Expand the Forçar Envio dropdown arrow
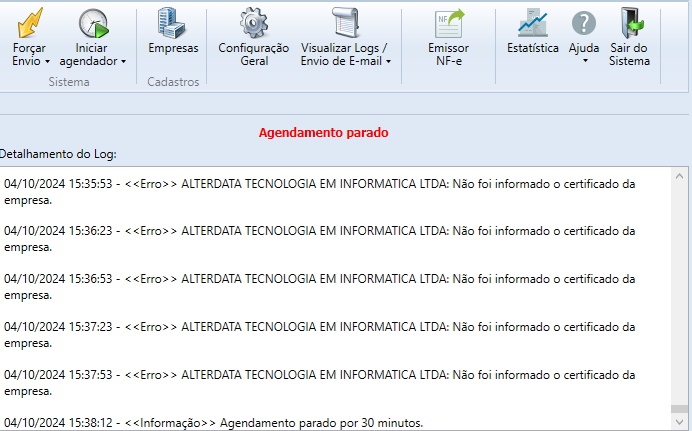Image resolution: width=692 pixels, height=431 pixels. pyautogui.click(x=47, y=62)
